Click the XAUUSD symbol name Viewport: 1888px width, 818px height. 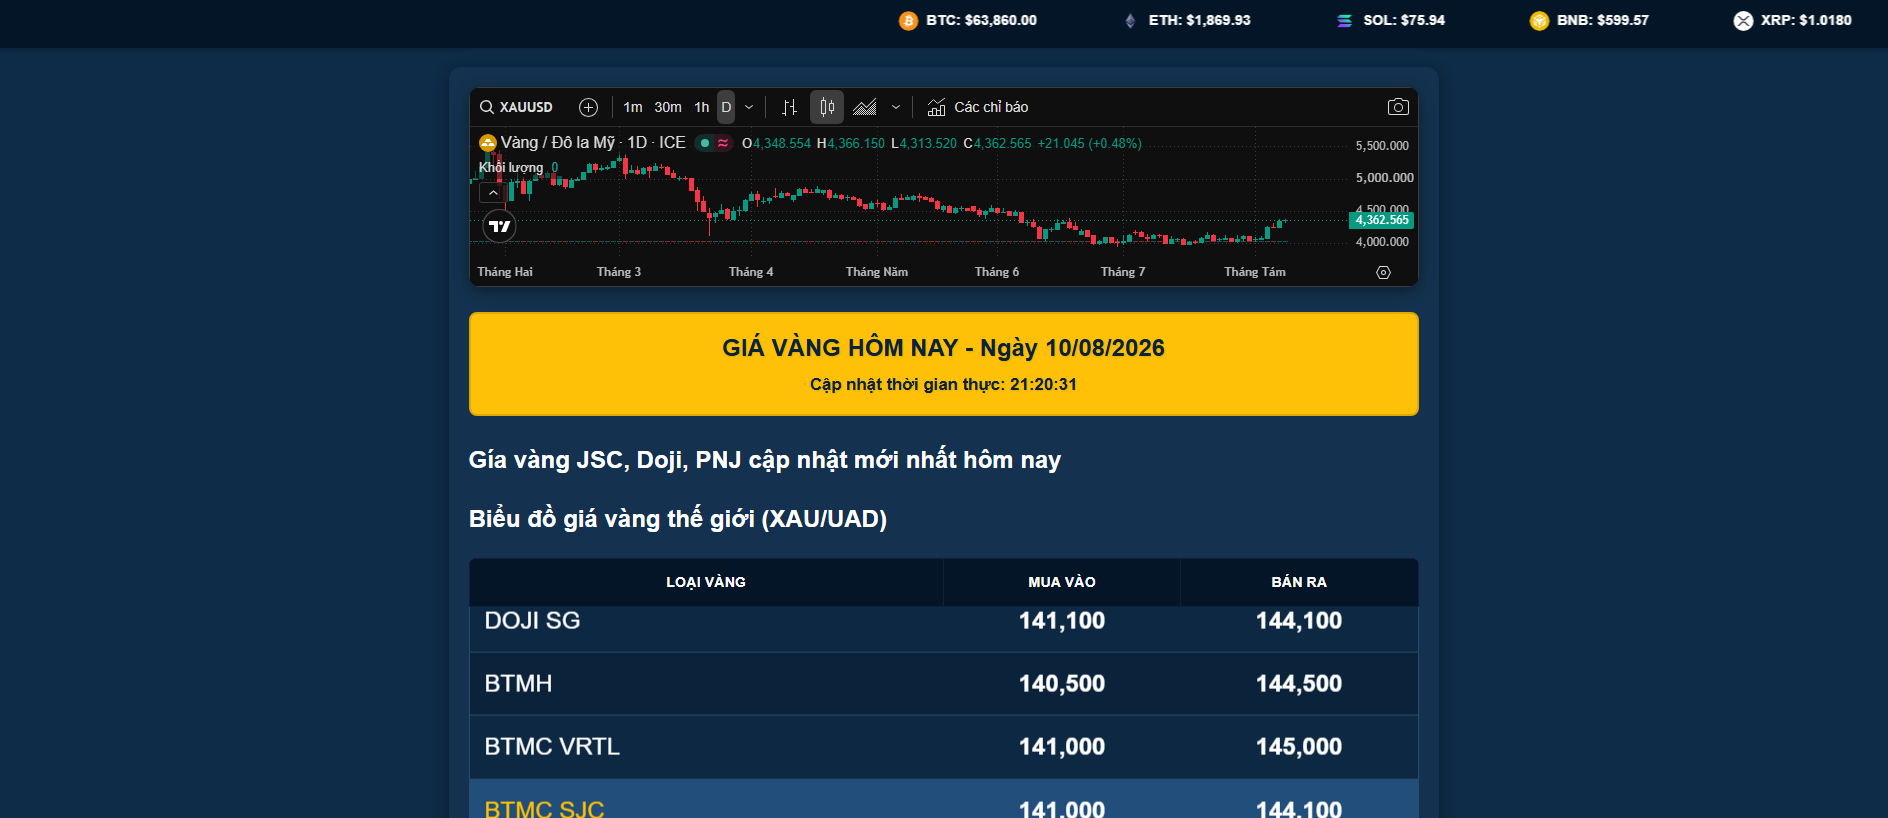526,107
